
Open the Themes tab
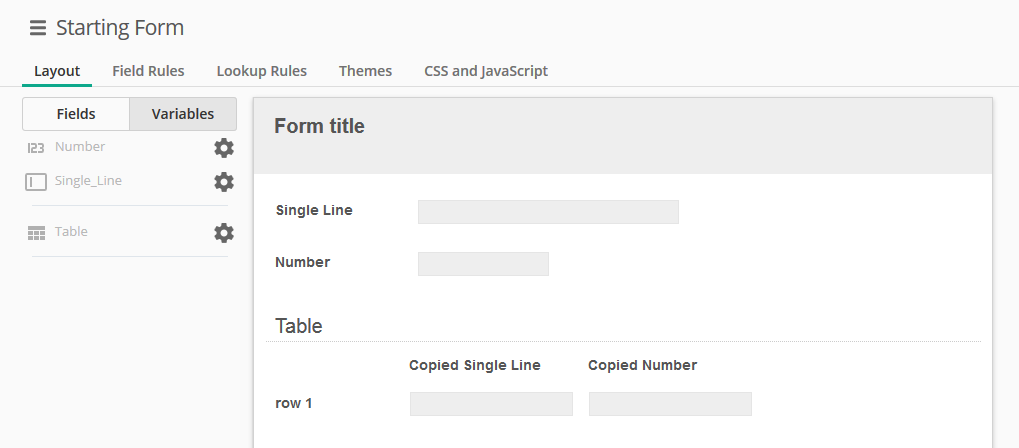pos(365,71)
